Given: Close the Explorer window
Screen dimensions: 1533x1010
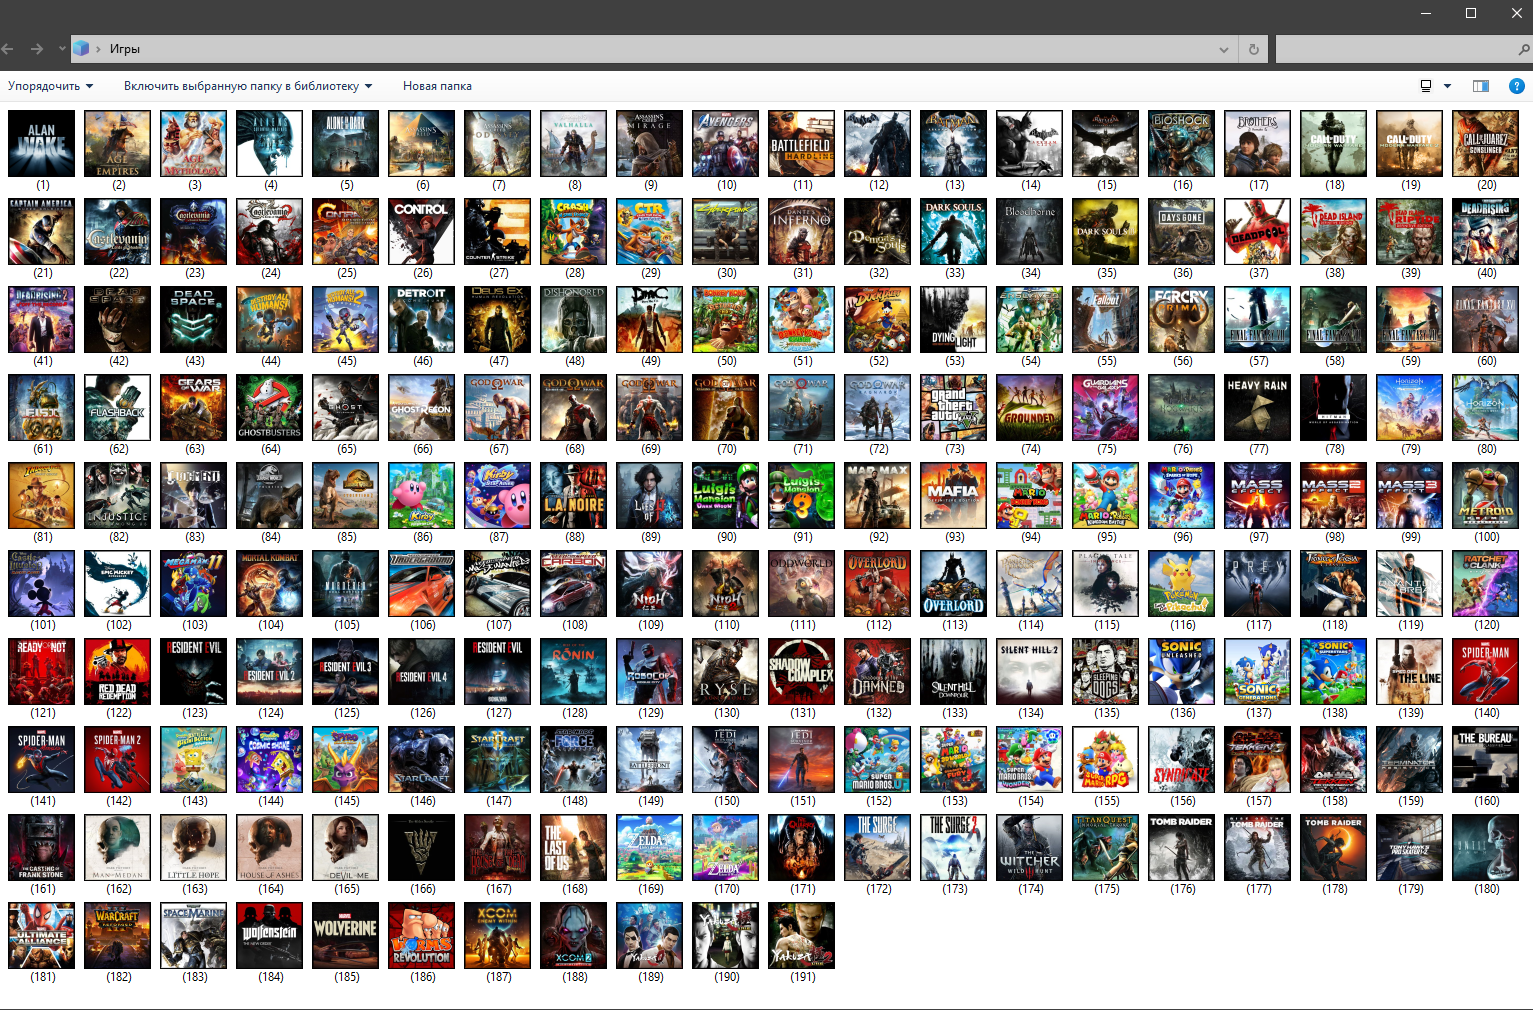Looking at the screenshot, I should tap(1517, 13).
